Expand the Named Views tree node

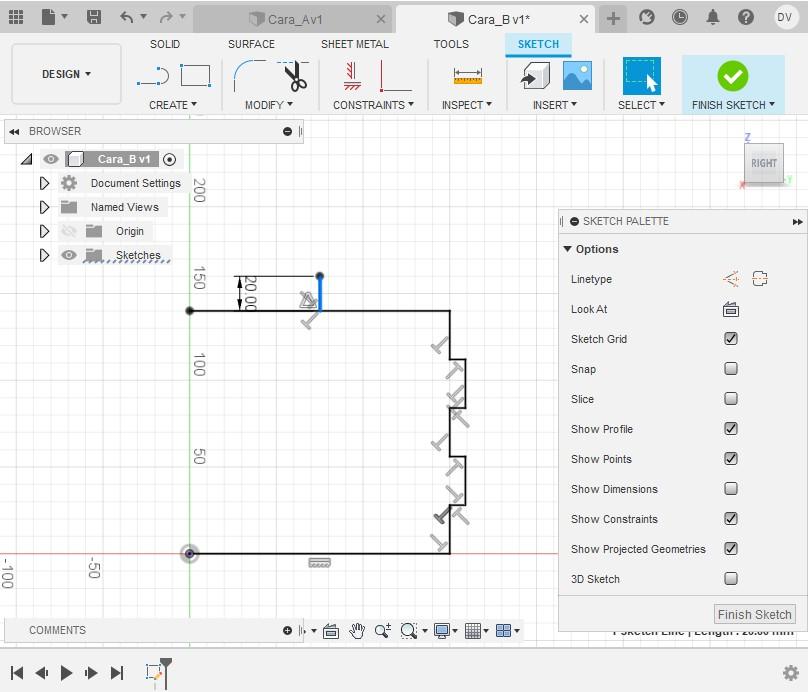click(44, 207)
